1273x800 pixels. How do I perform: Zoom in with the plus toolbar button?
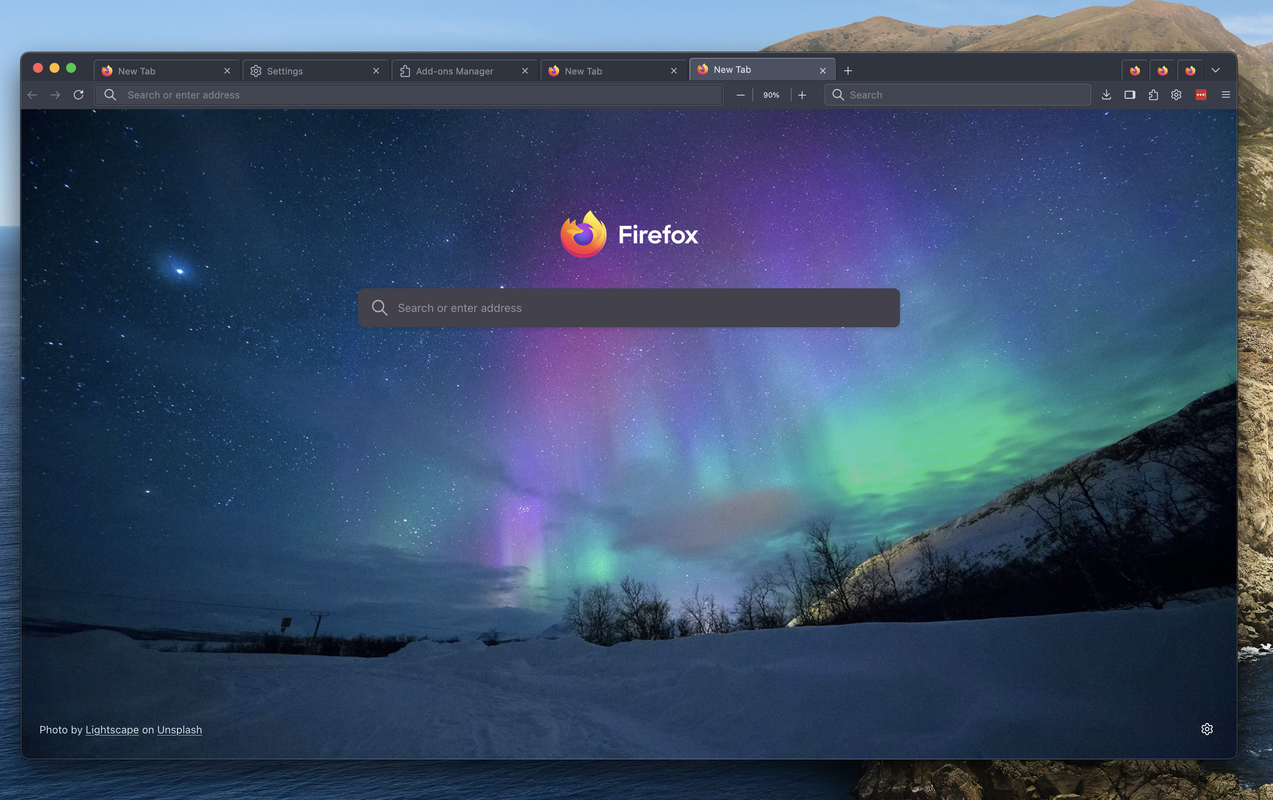[802, 95]
